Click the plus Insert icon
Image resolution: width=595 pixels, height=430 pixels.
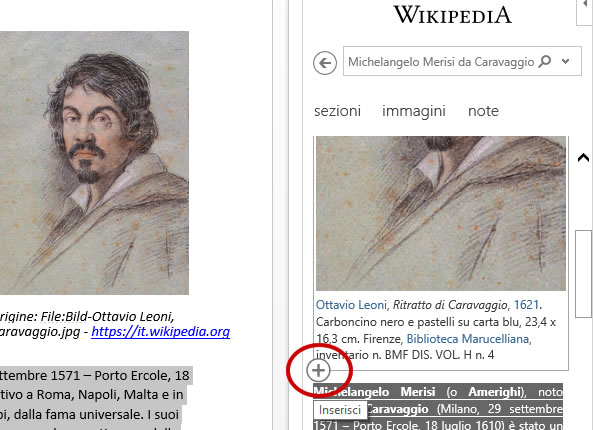tap(318, 370)
